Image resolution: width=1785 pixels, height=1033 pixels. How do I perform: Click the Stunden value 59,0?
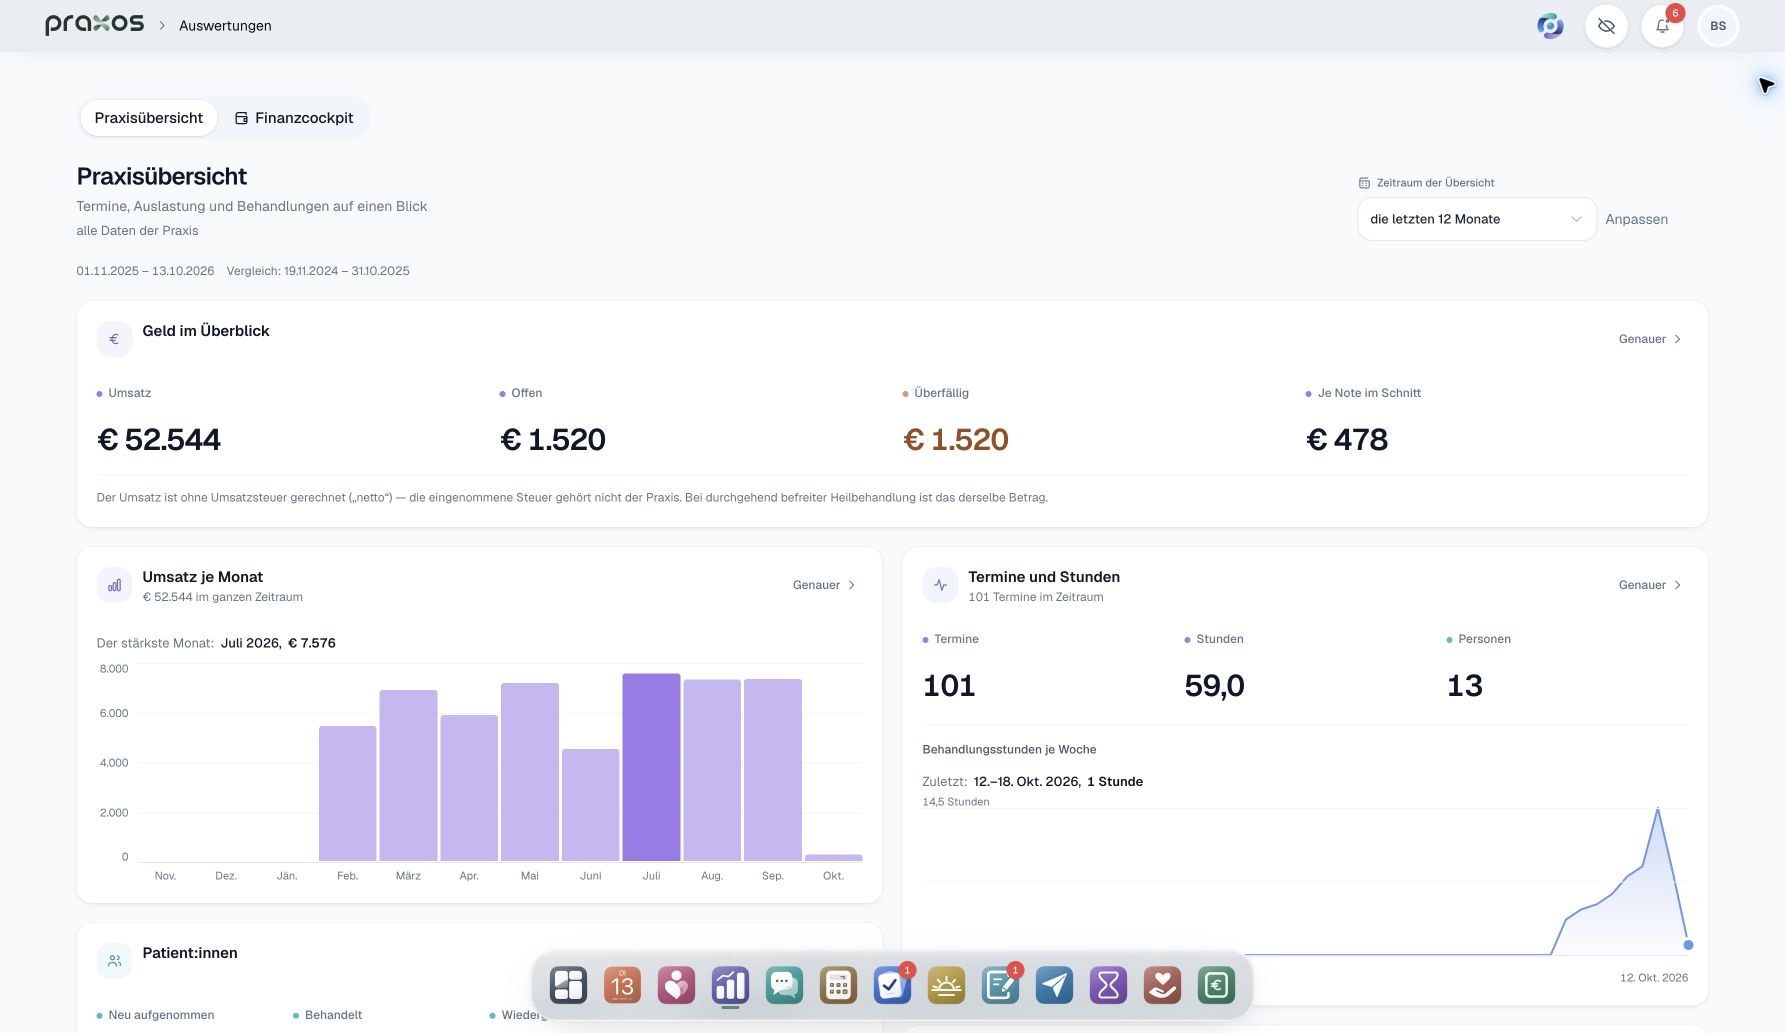tap(1214, 685)
